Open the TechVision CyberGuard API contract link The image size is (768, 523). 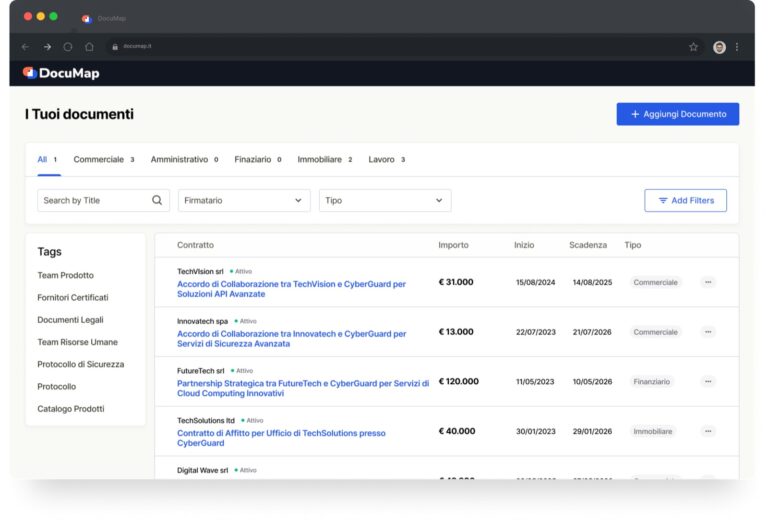click(291, 289)
